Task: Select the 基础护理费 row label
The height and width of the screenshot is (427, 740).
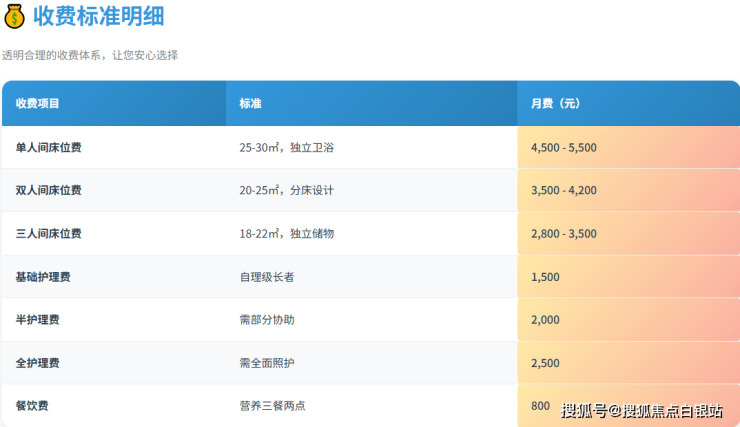Action: coord(43,276)
